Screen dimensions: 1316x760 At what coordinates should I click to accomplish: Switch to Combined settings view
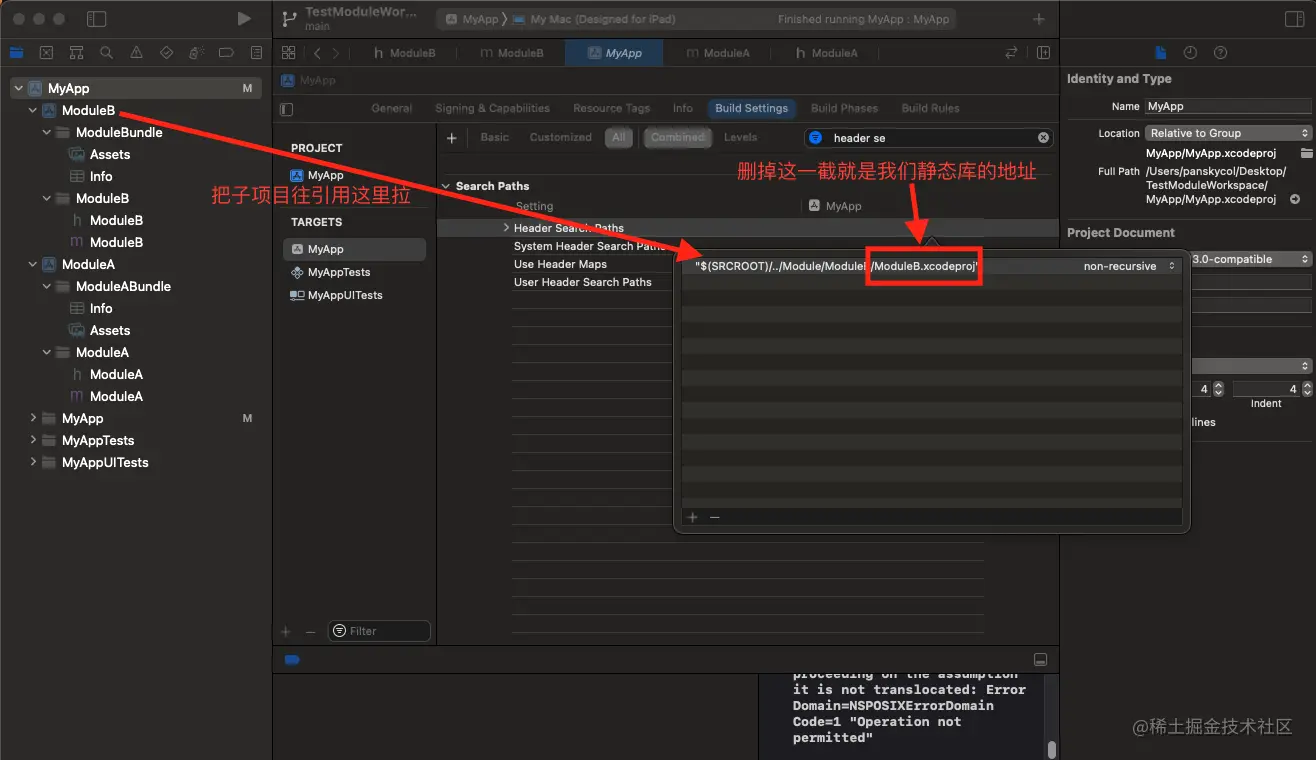678,137
